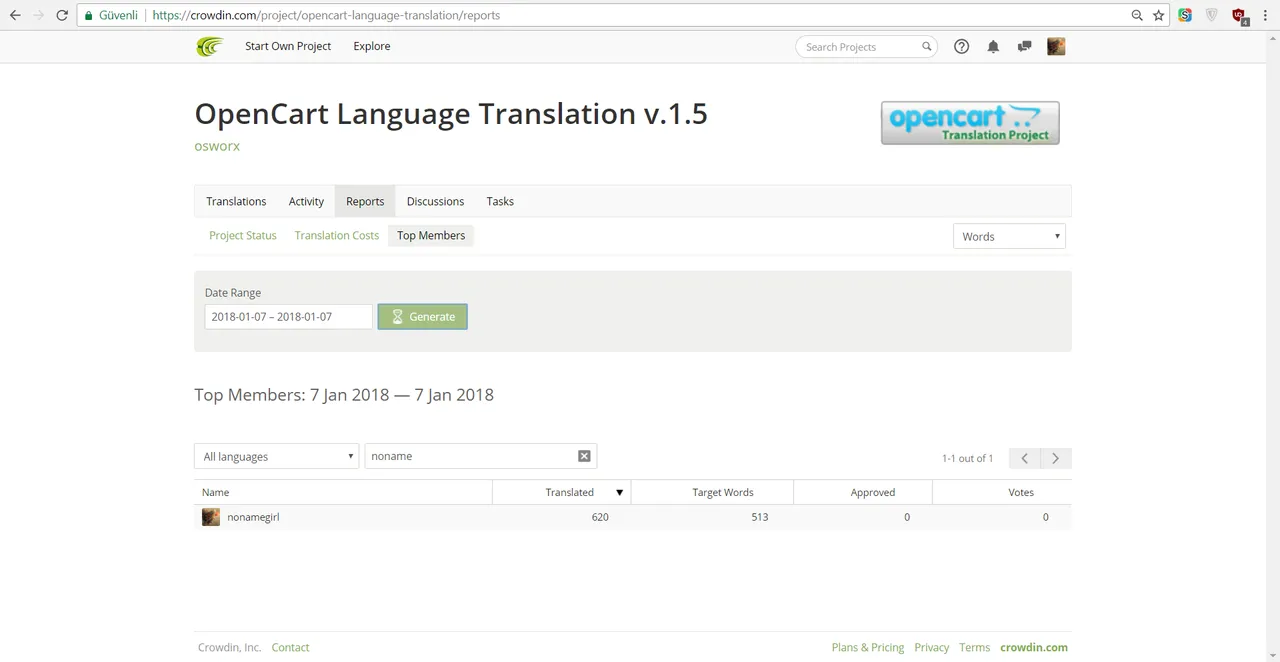
Task: Open notifications bell
Action: click(993, 46)
